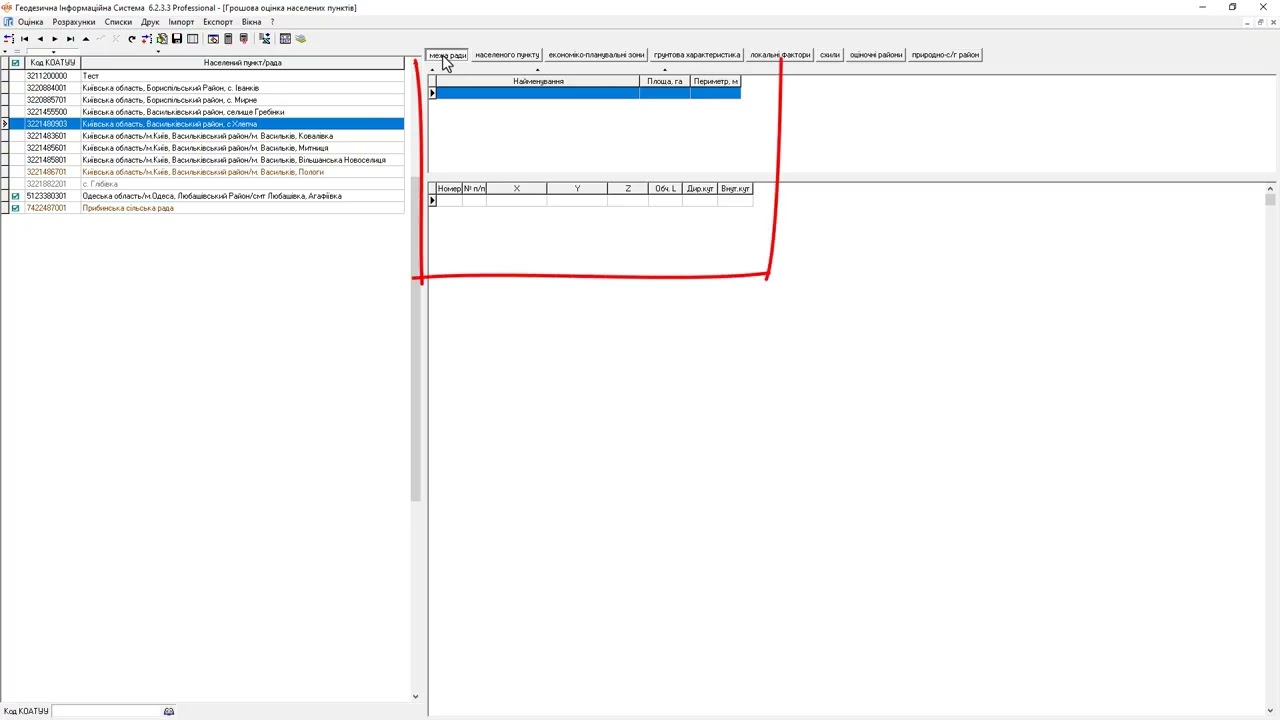Open the Друк menu
Viewport: 1280px width, 720px height.
coord(150,22)
